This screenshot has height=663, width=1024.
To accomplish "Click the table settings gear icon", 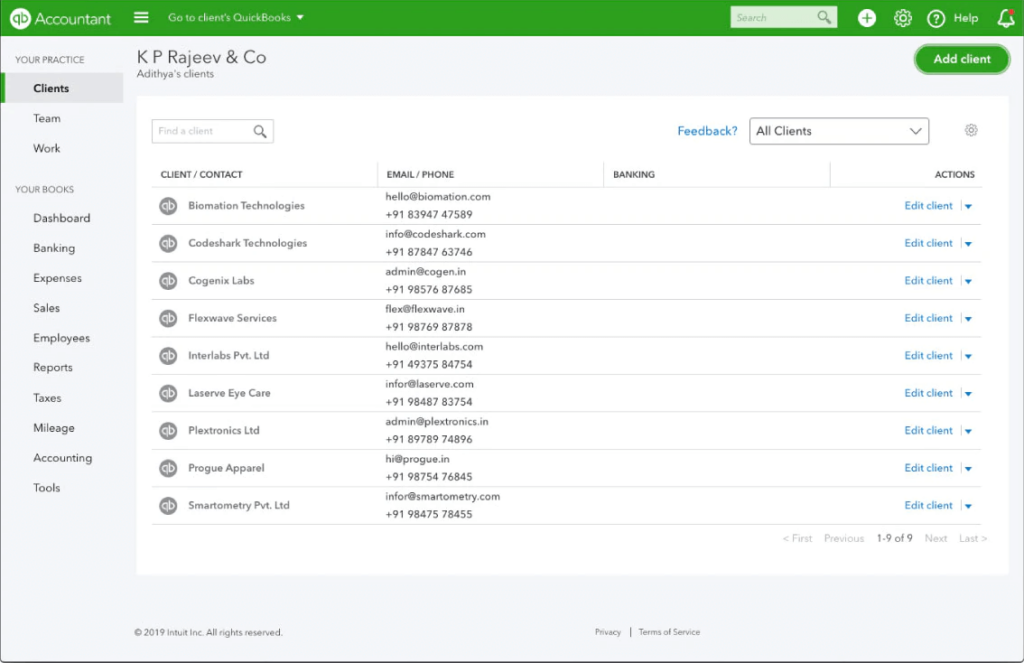I will click(x=971, y=130).
